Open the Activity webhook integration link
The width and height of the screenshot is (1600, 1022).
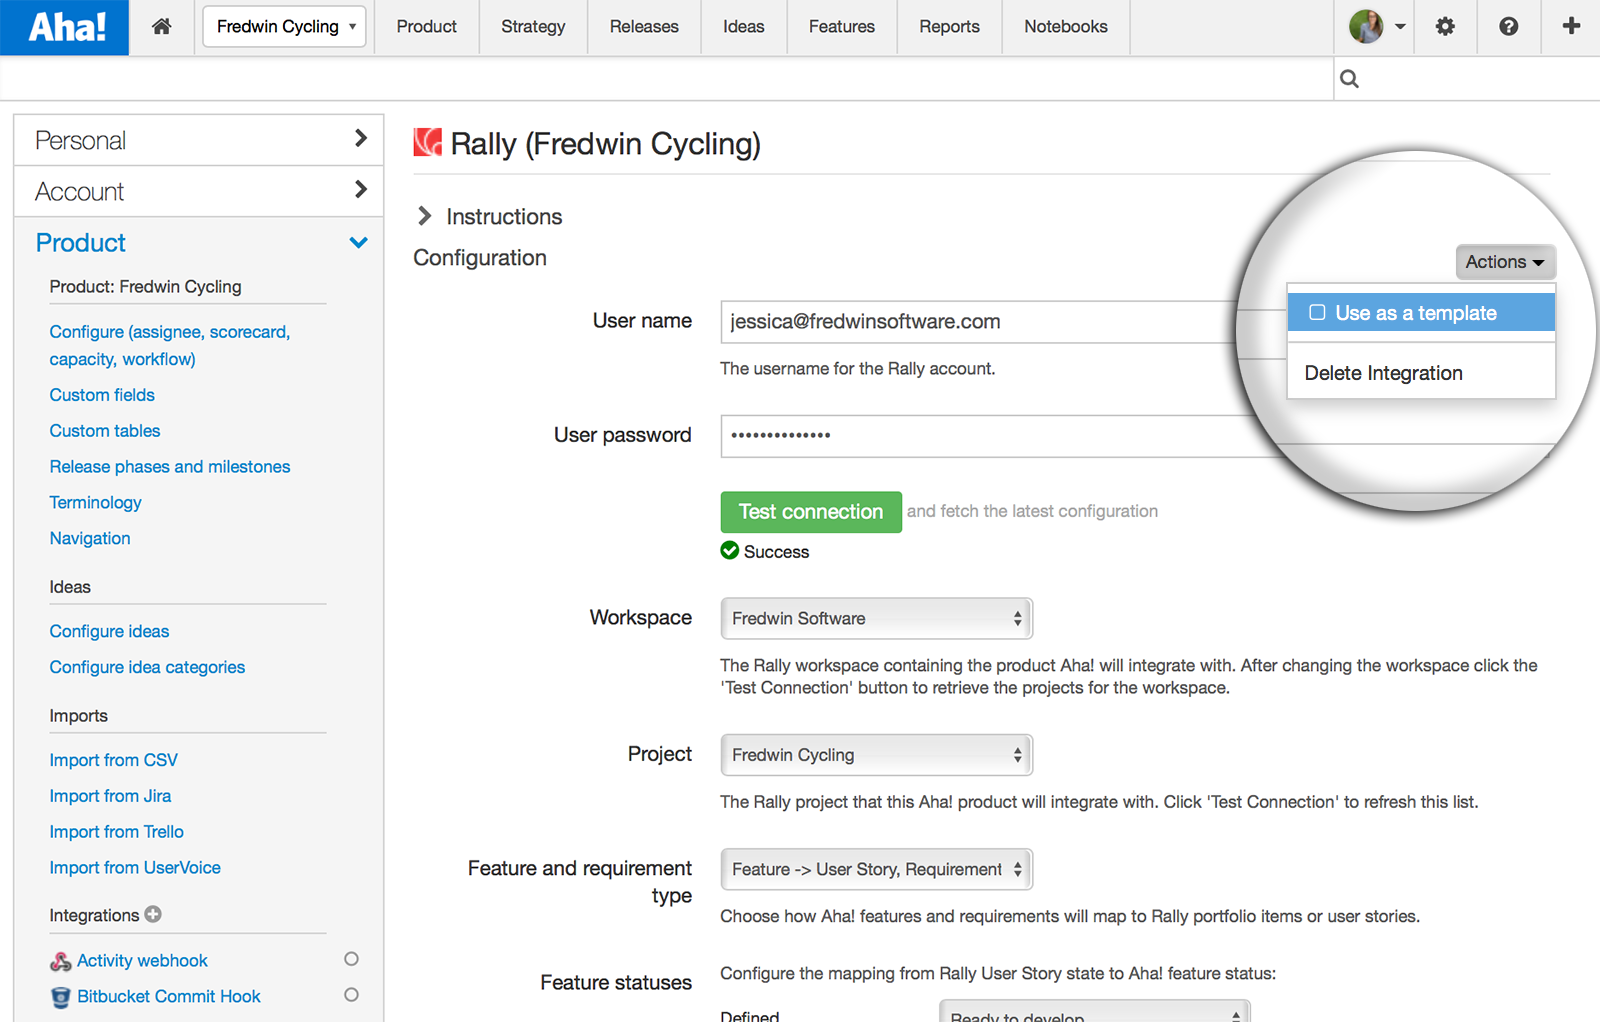pyautogui.click(x=143, y=961)
